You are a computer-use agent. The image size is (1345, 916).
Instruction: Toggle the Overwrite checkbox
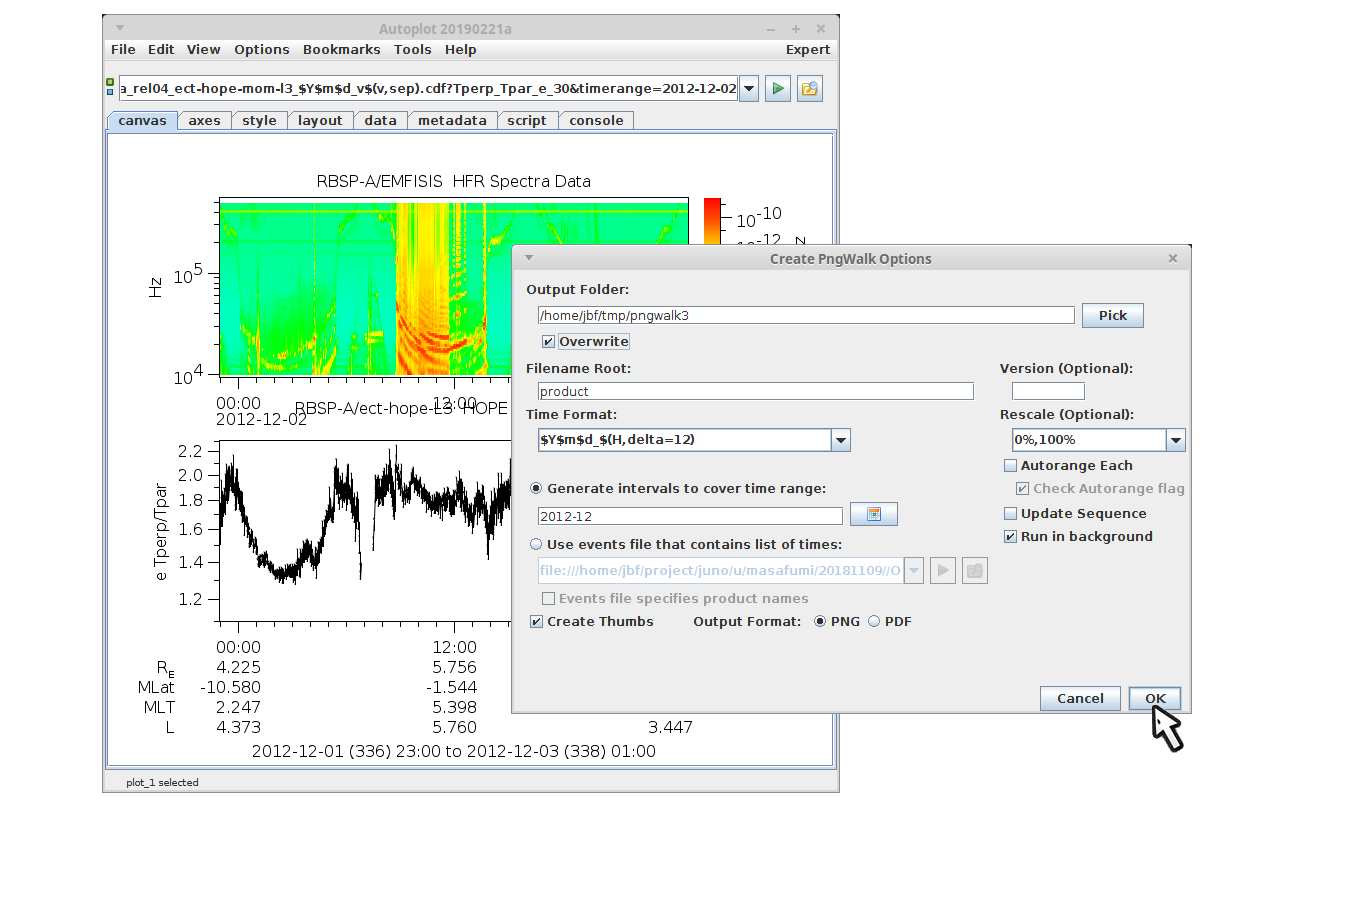548,342
